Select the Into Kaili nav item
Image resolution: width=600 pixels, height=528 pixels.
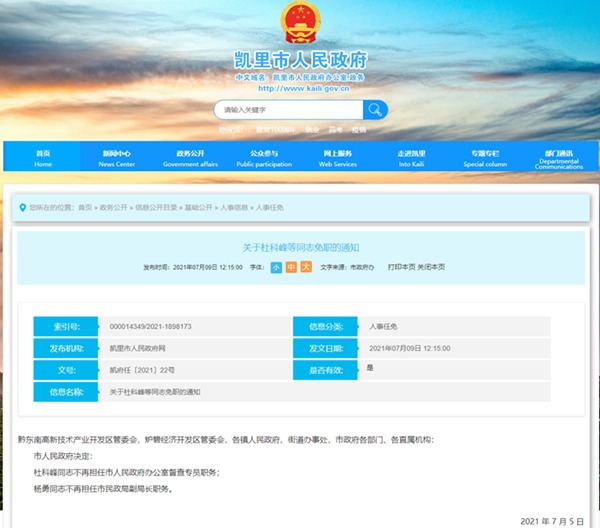coord(411,158)
